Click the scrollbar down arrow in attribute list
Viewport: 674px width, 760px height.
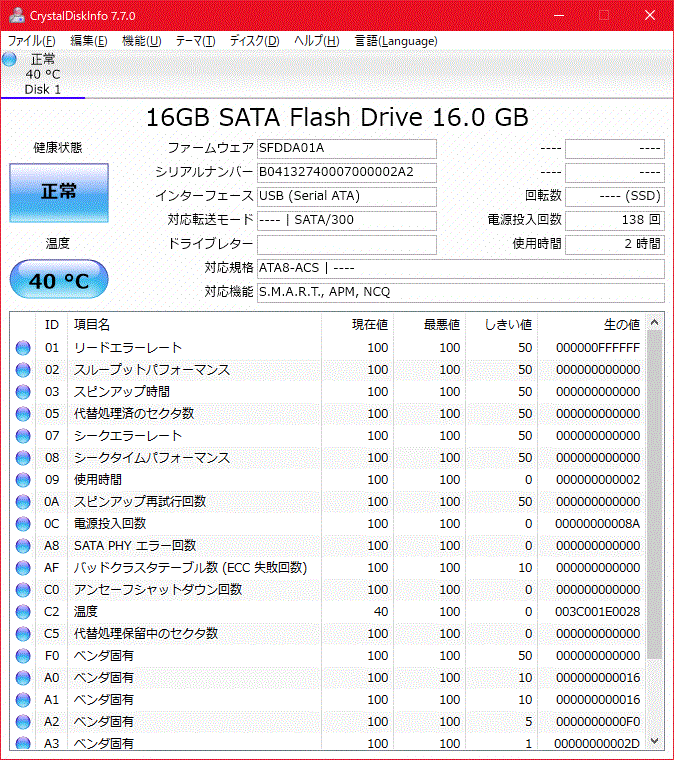click(x=655, y=741)
